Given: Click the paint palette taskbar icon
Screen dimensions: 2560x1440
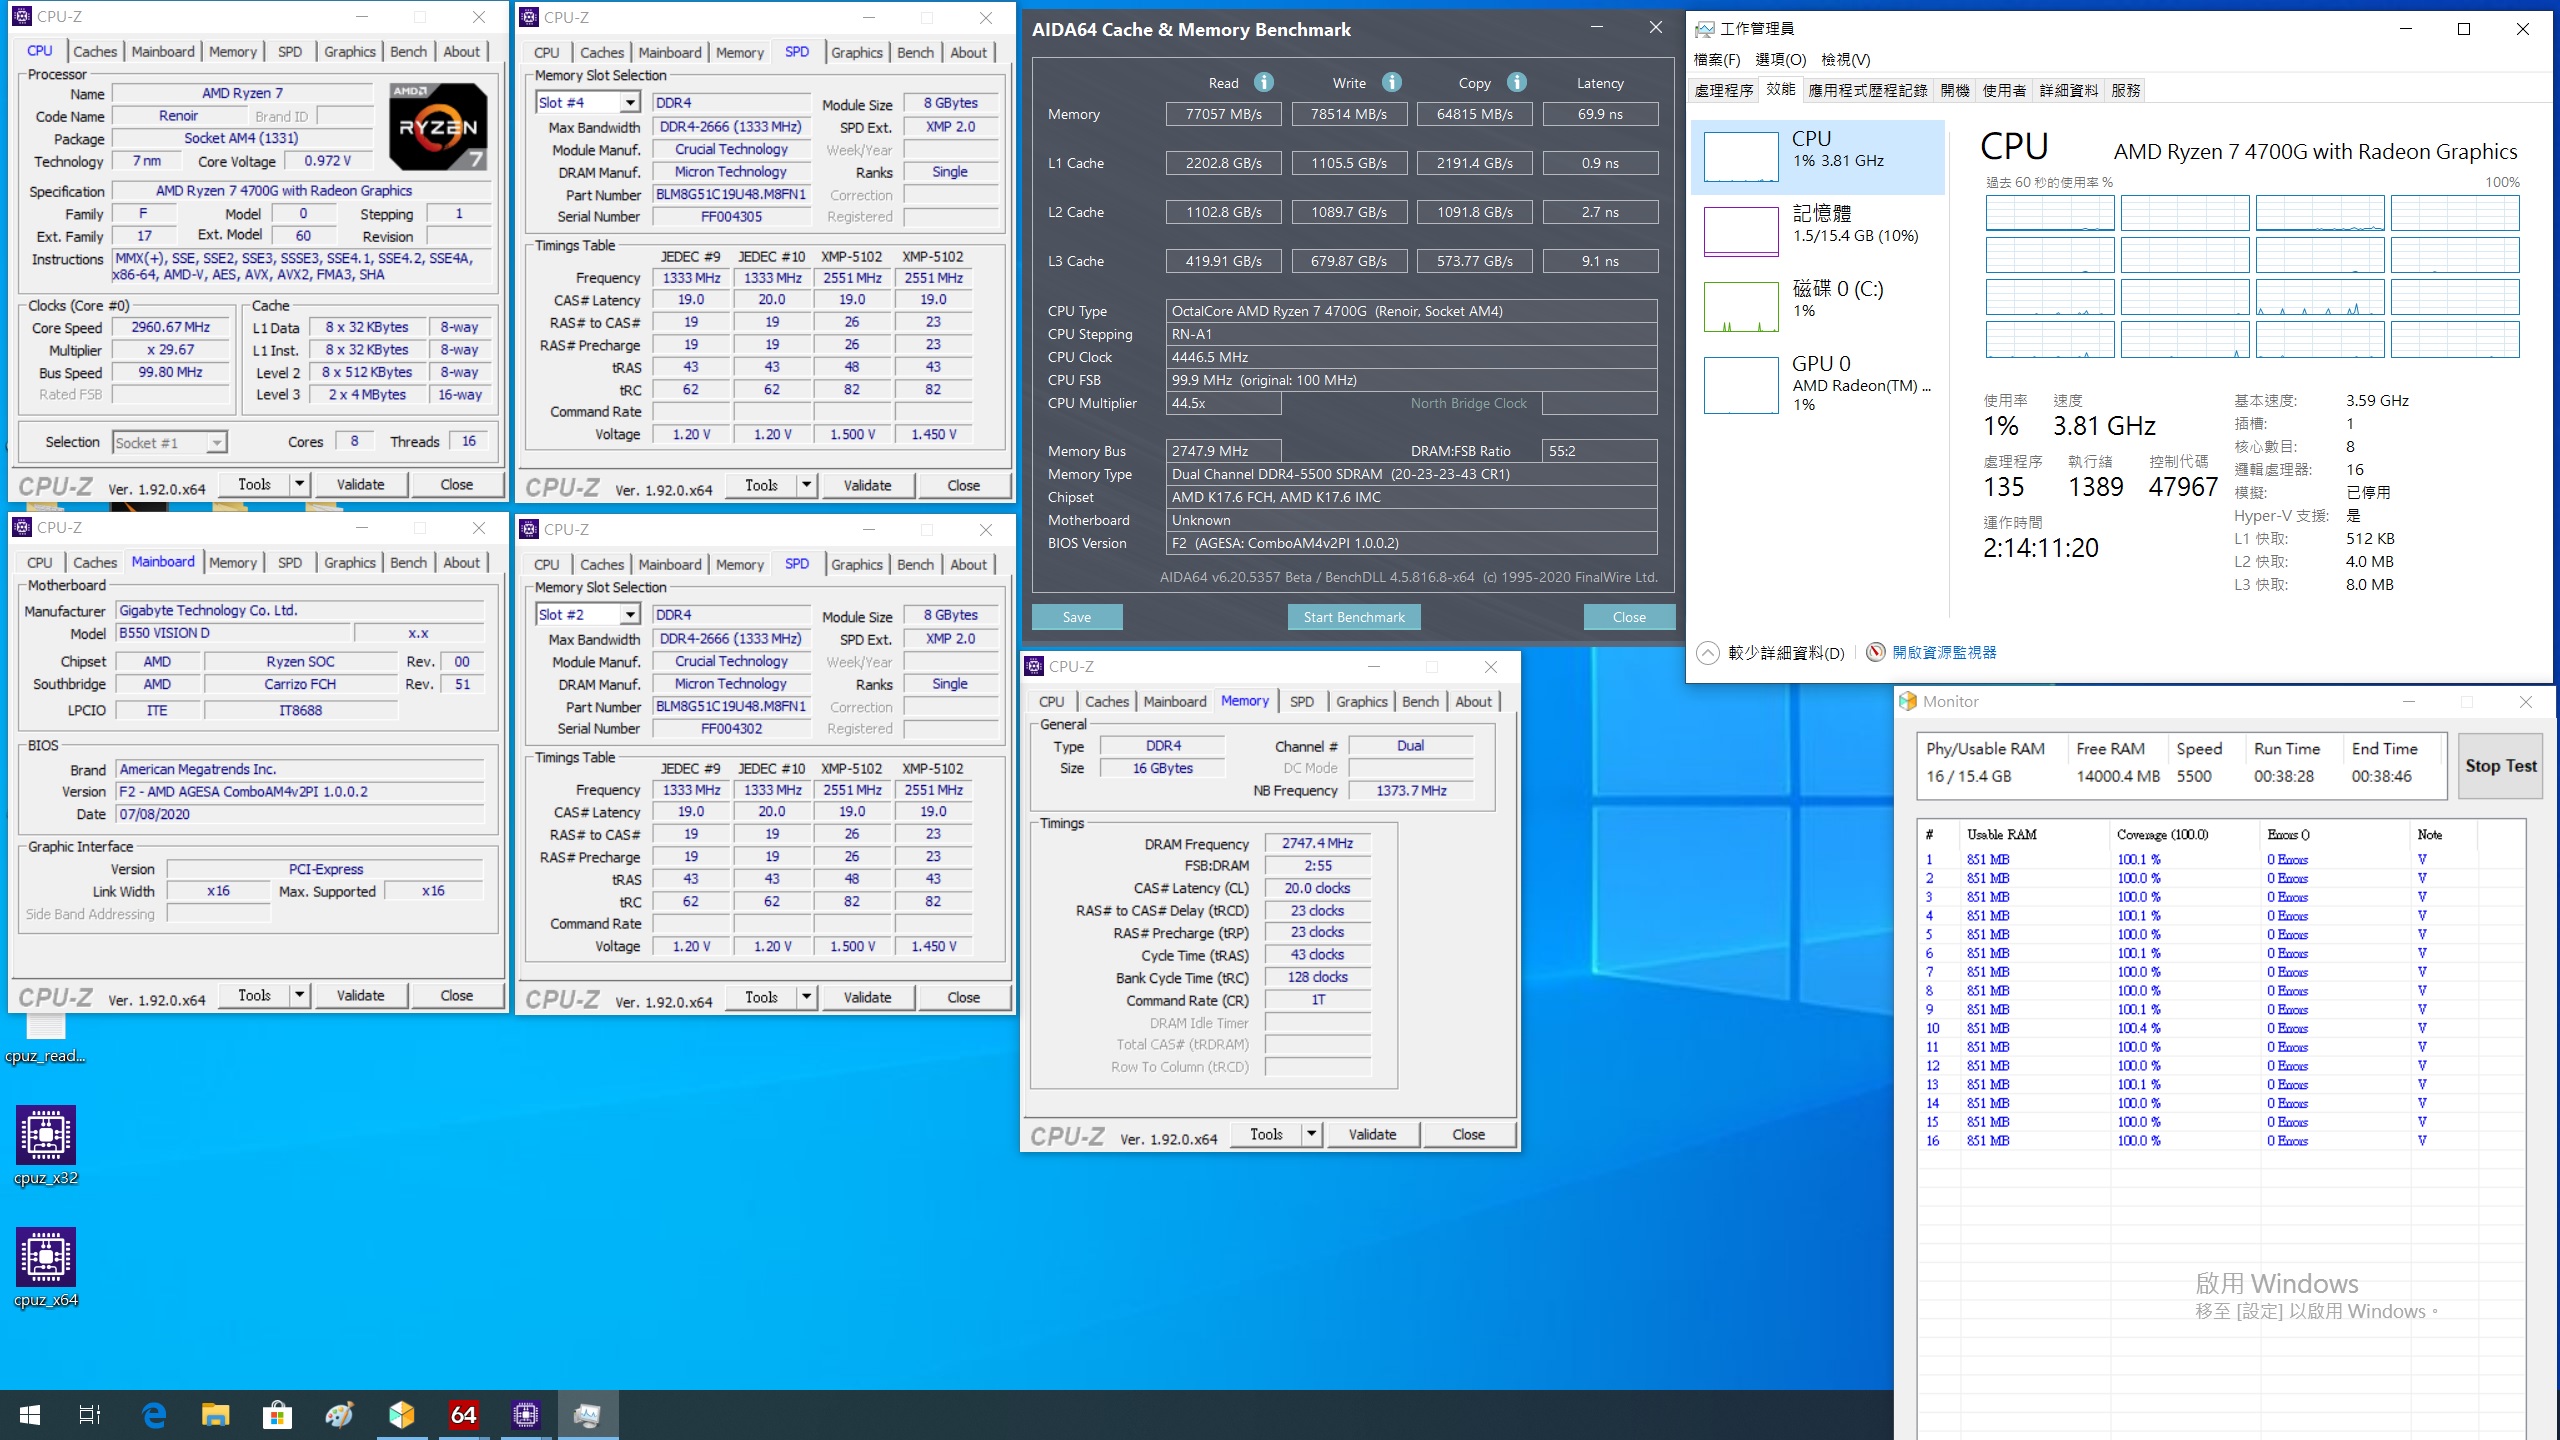Looking at the screenshot, I should (x=339, y=1415).
